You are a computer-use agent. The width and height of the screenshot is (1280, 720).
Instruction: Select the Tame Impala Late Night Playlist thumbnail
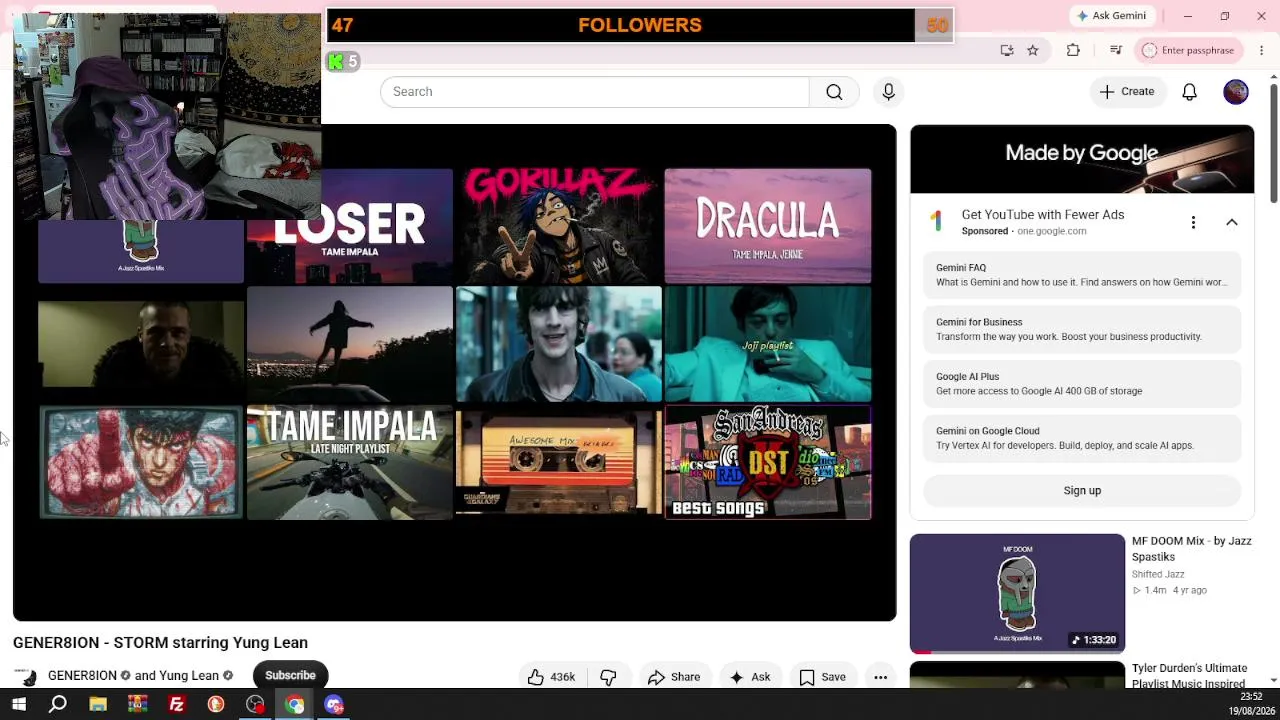(x=350, y=462)
